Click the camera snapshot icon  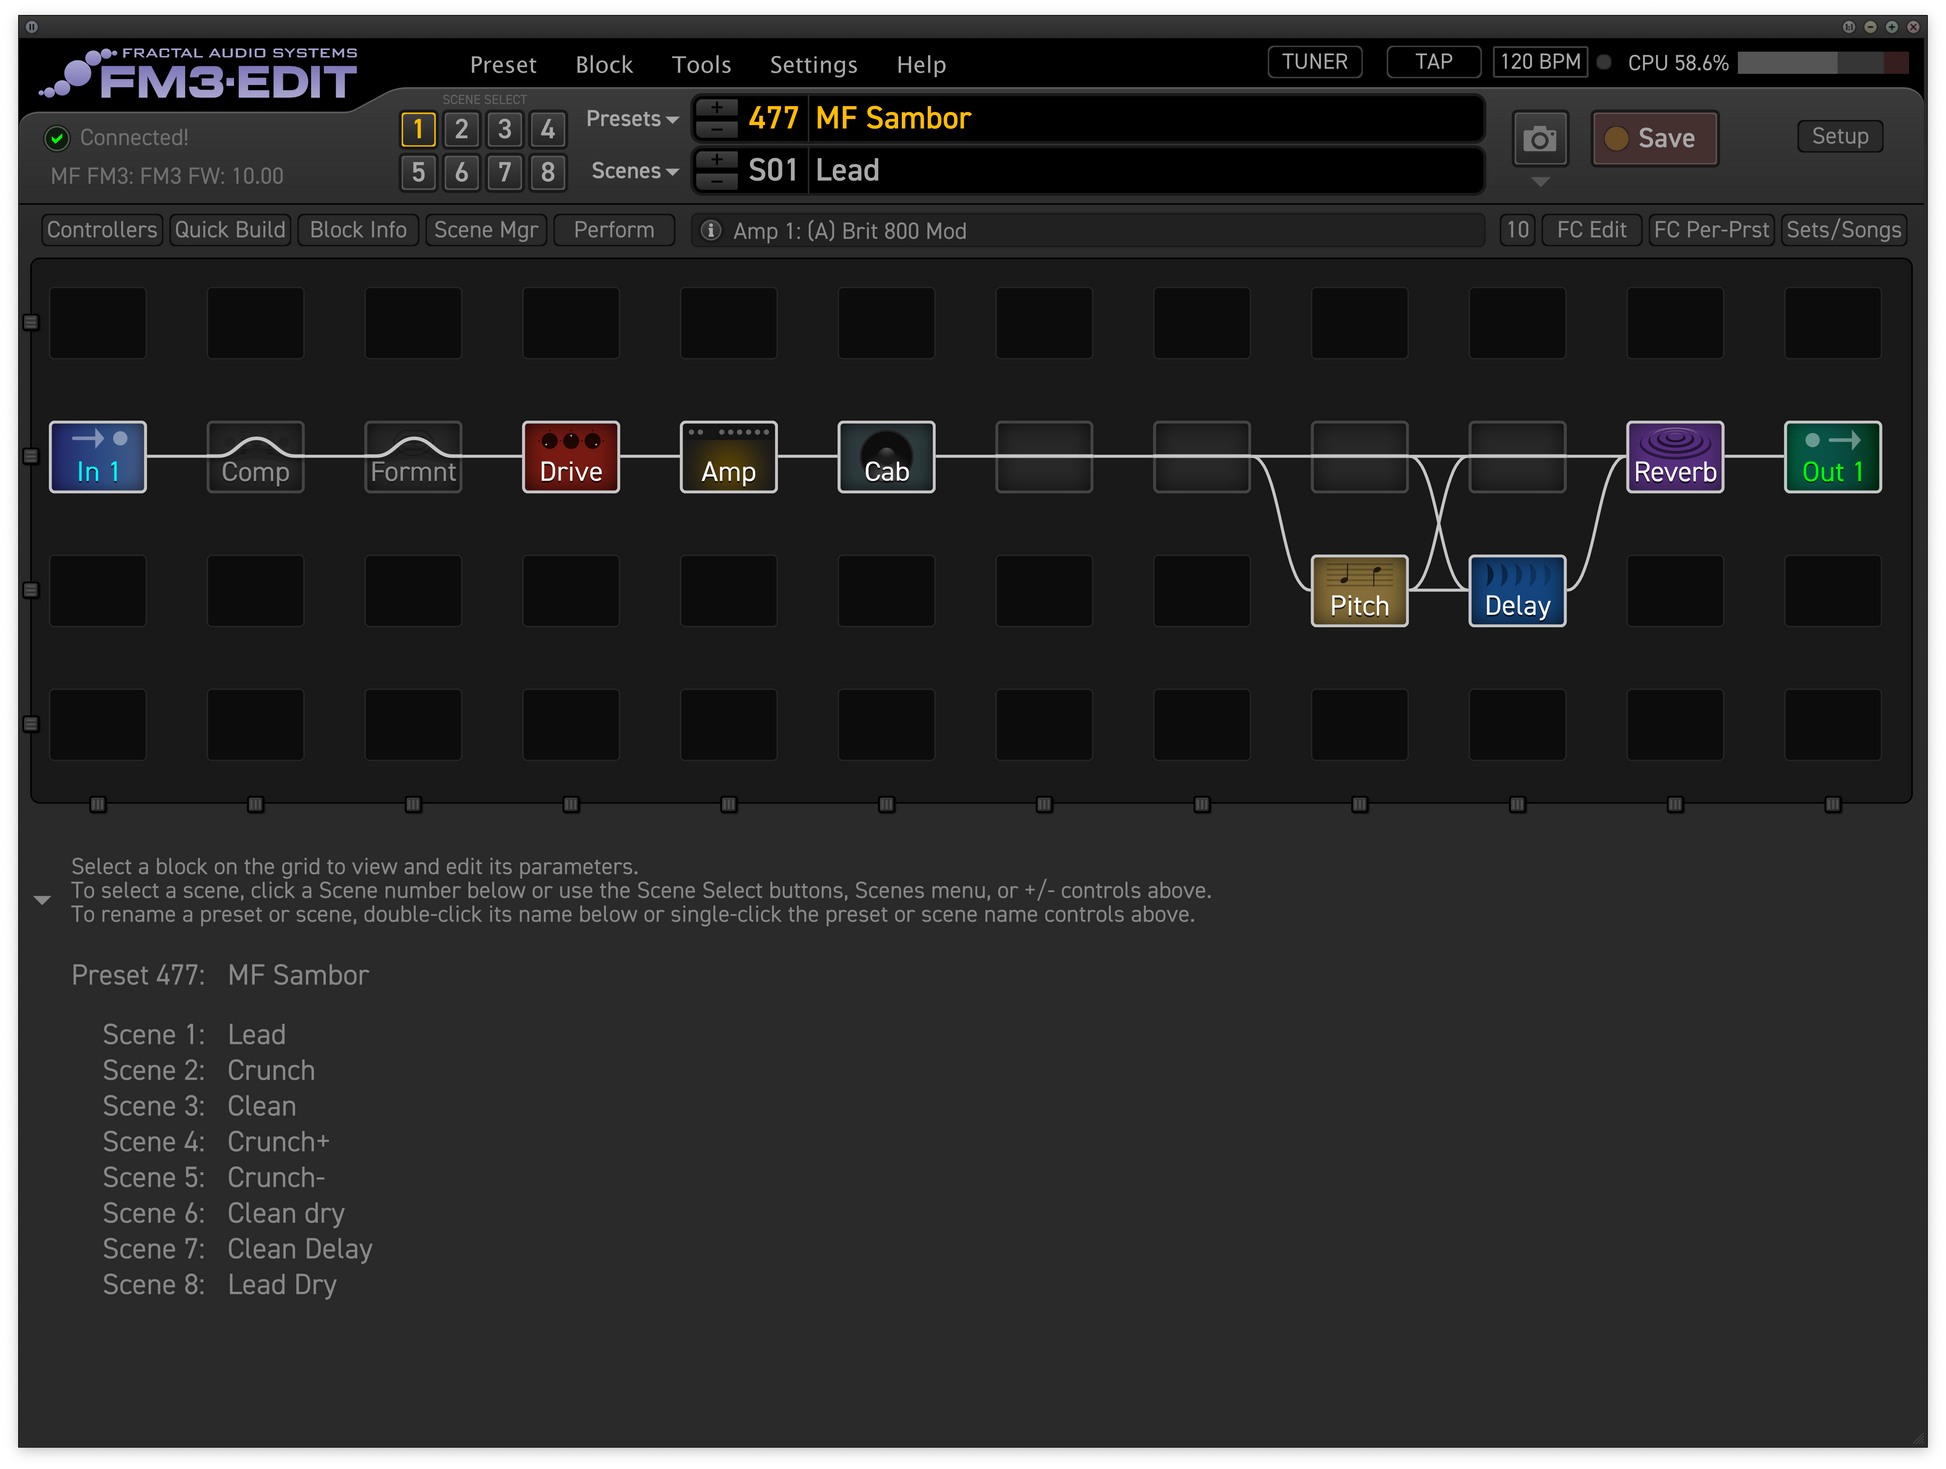(x=1539, y=139)
